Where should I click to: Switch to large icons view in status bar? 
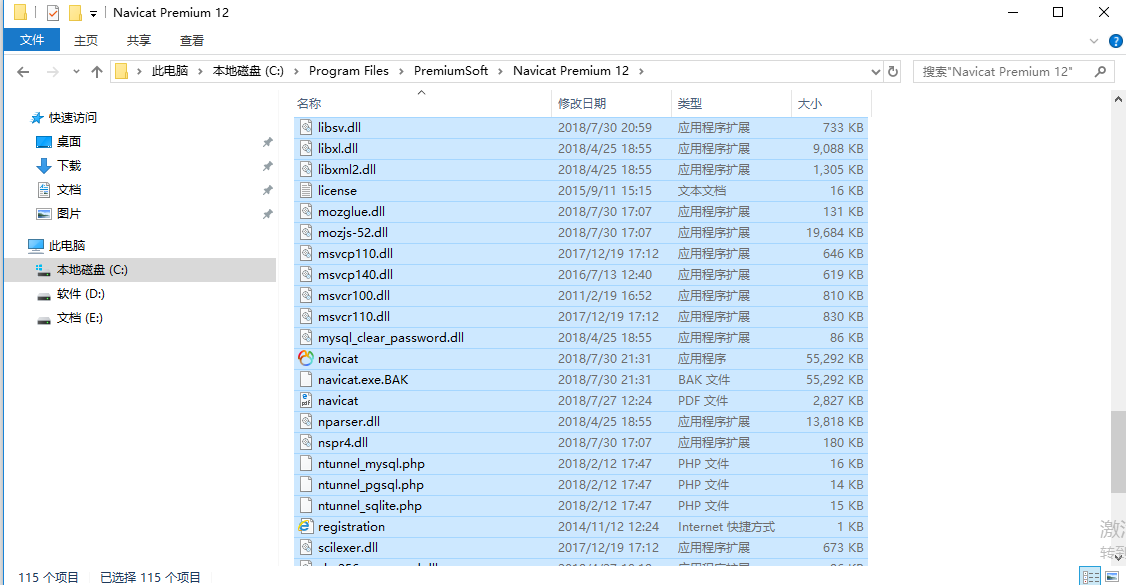tap(1112, 576)
